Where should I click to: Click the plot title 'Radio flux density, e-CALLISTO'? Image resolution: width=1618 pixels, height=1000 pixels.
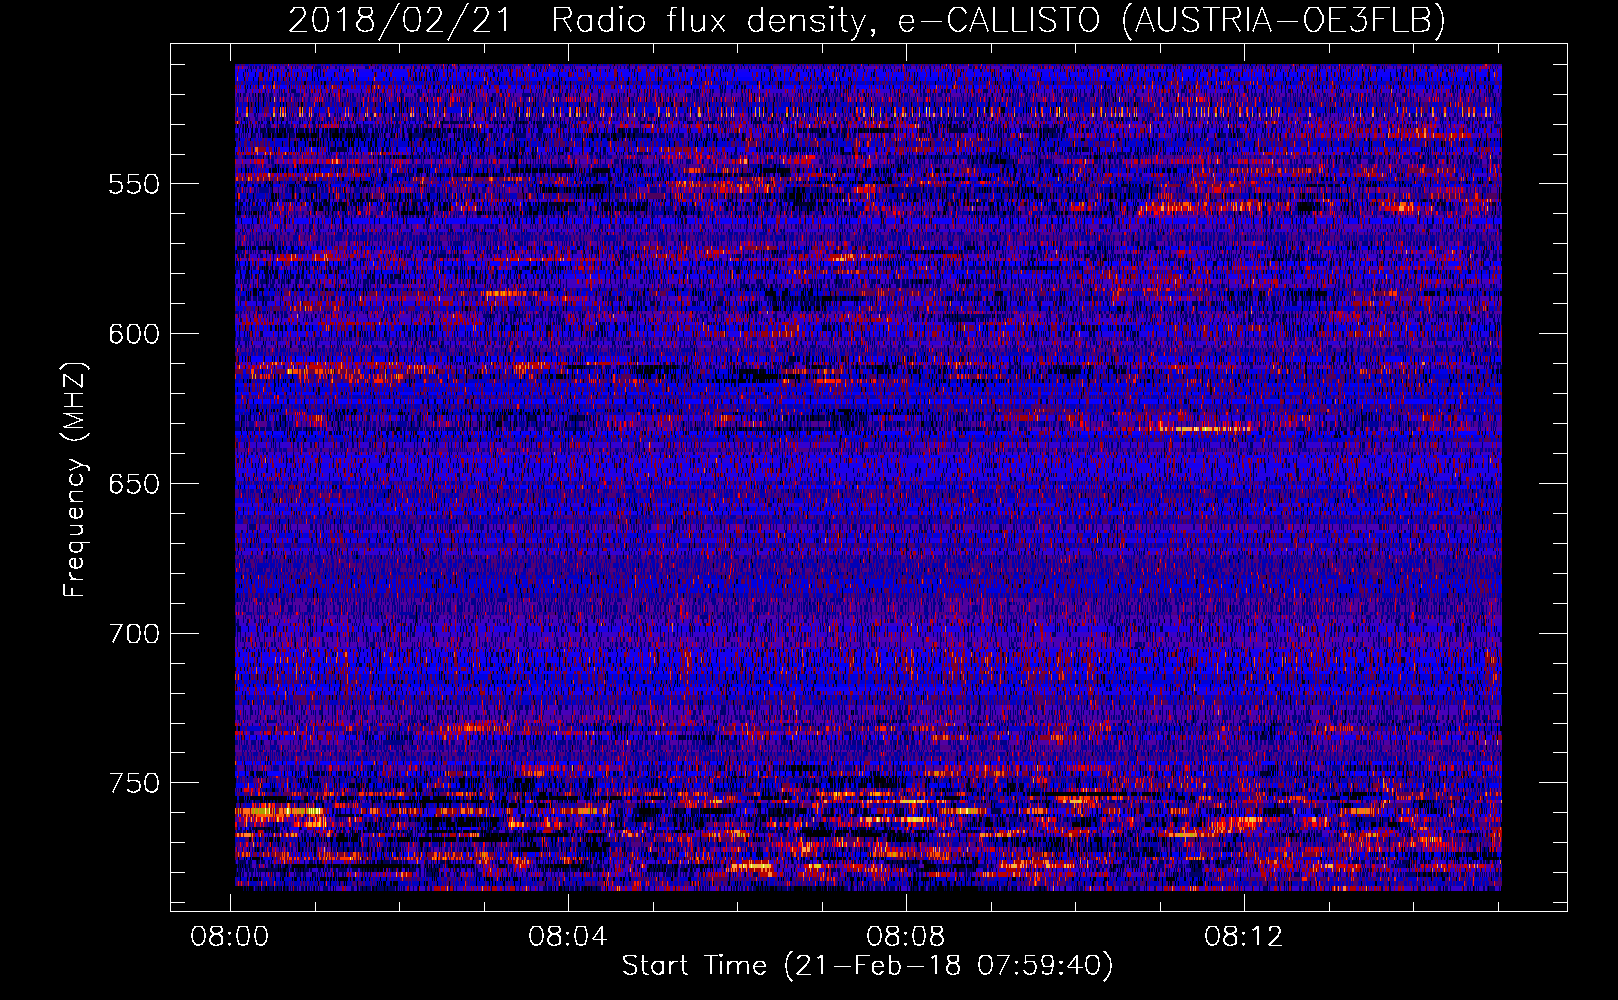click(x=826, y=21)
